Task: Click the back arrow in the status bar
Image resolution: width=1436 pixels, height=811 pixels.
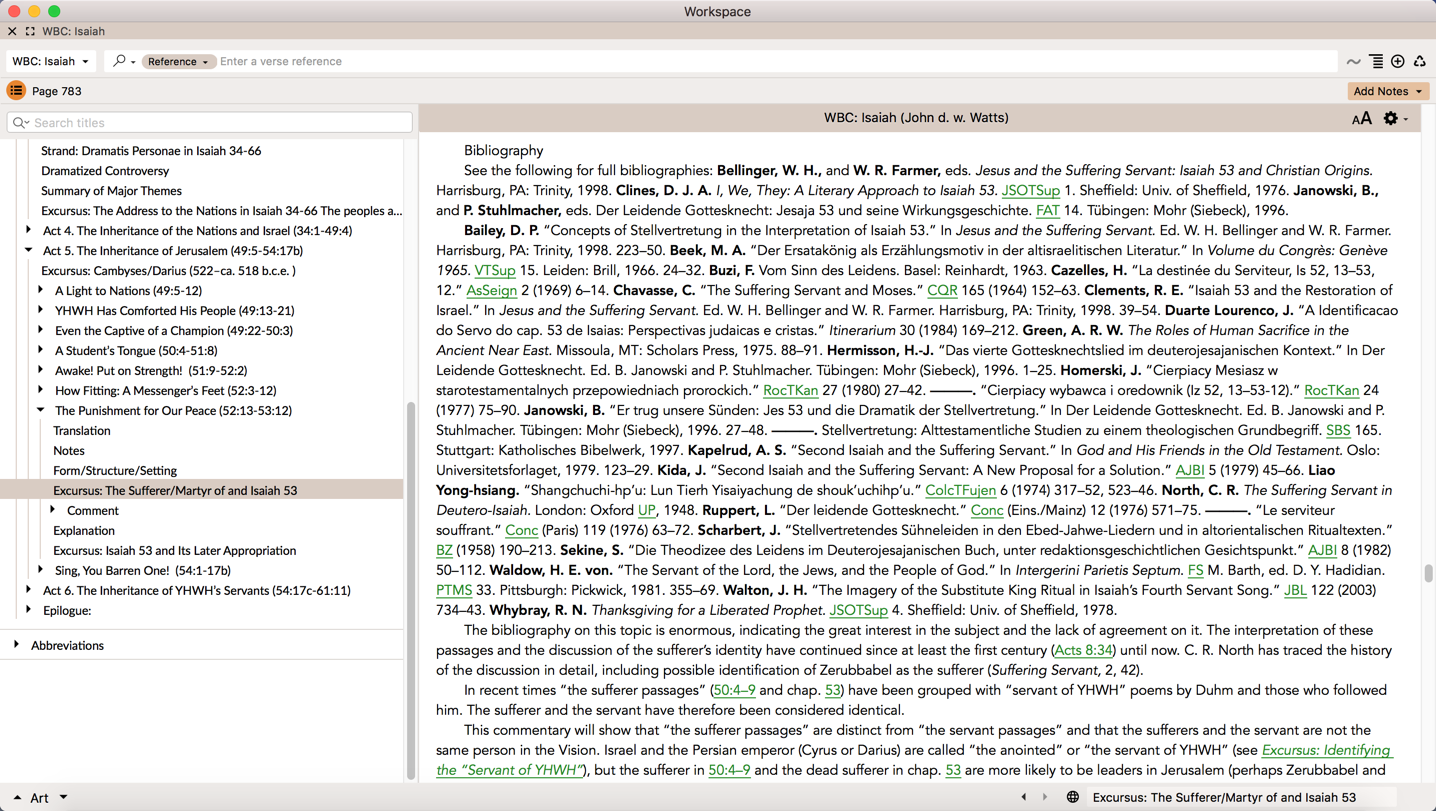Action: click(1023, 797)
